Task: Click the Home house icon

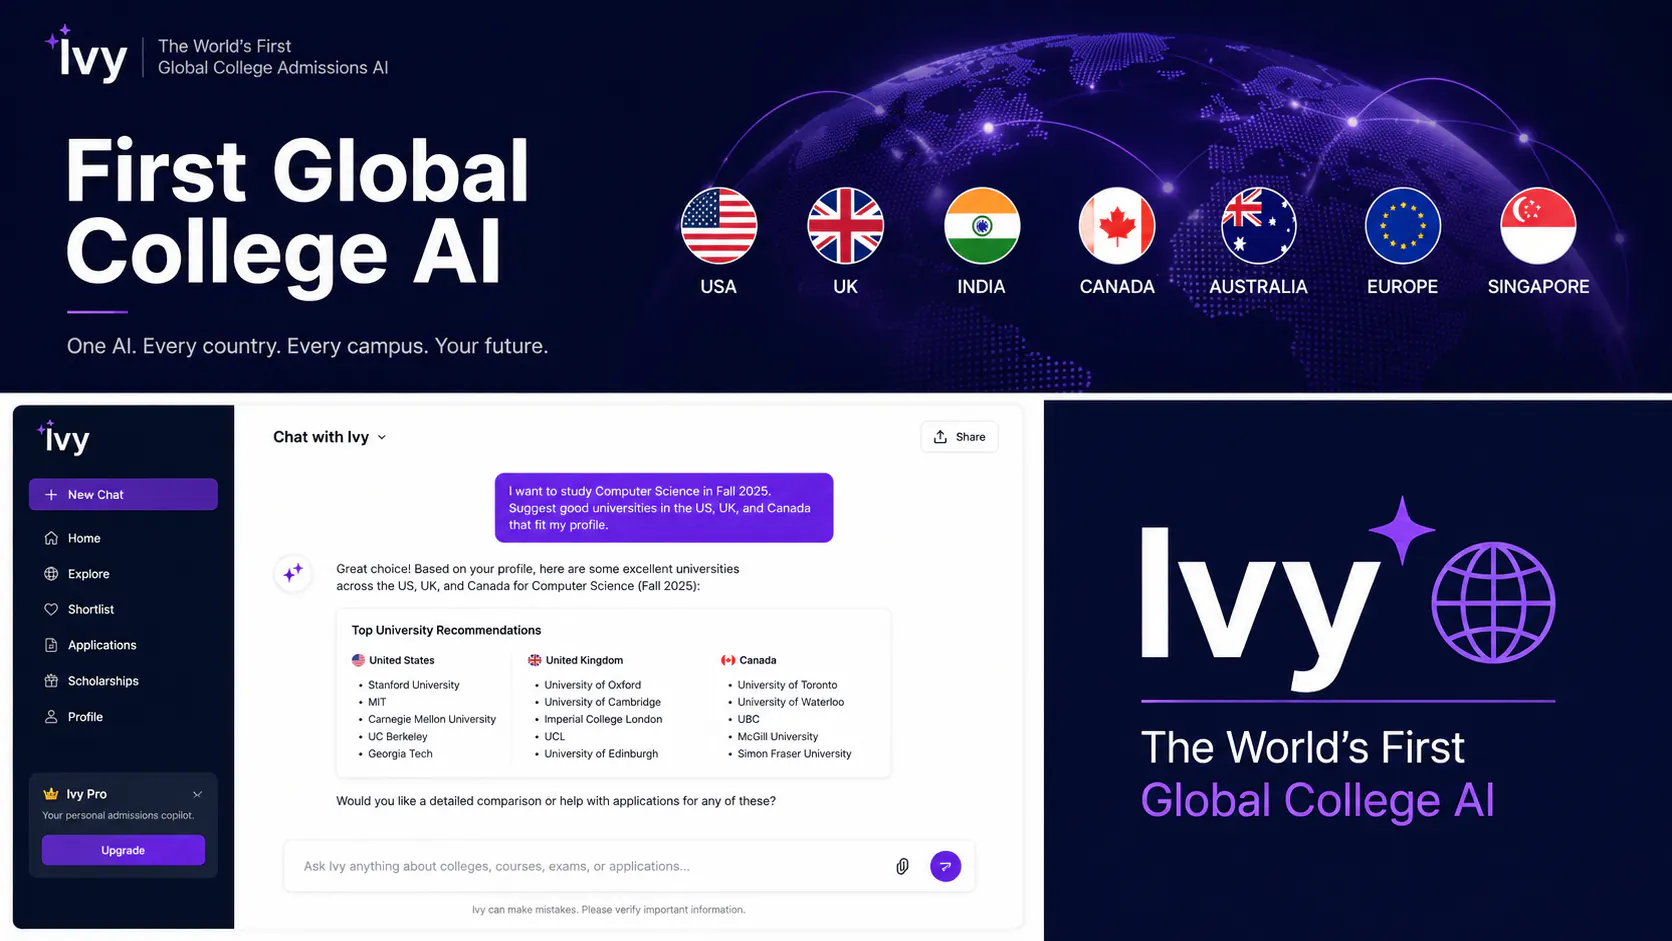Action: 51,538
